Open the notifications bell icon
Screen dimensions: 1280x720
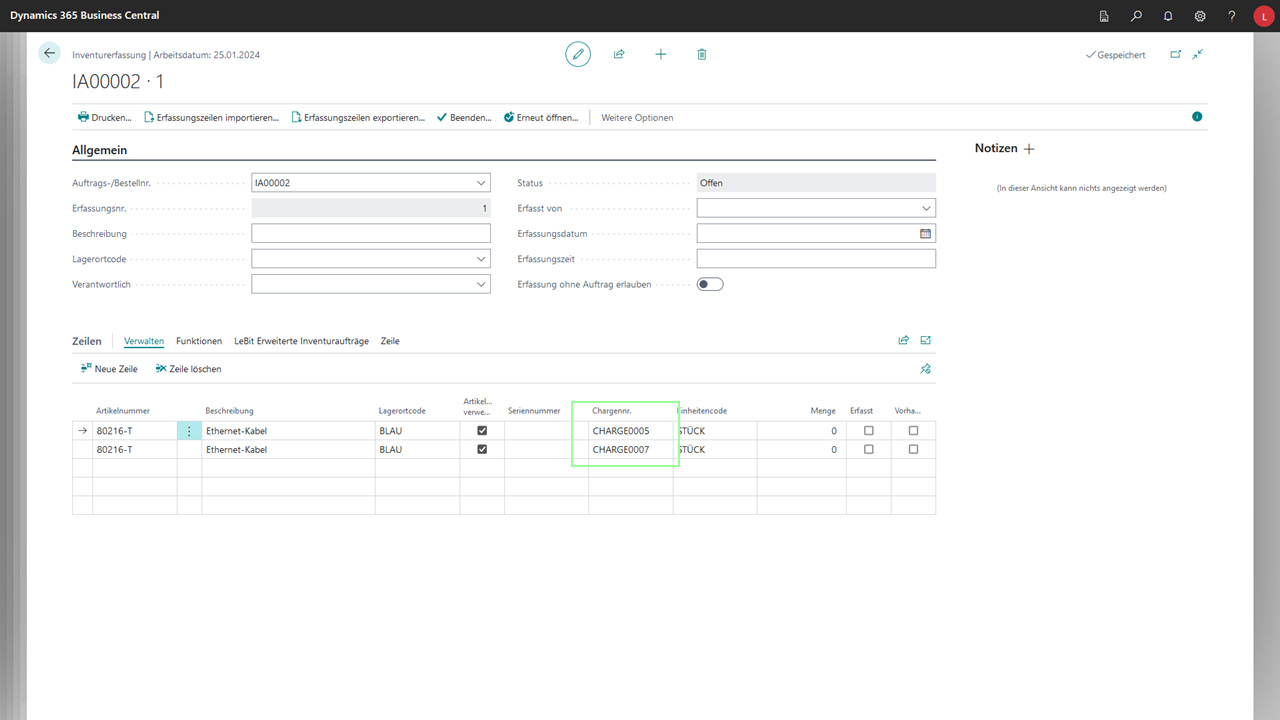tap(1168, 16)
